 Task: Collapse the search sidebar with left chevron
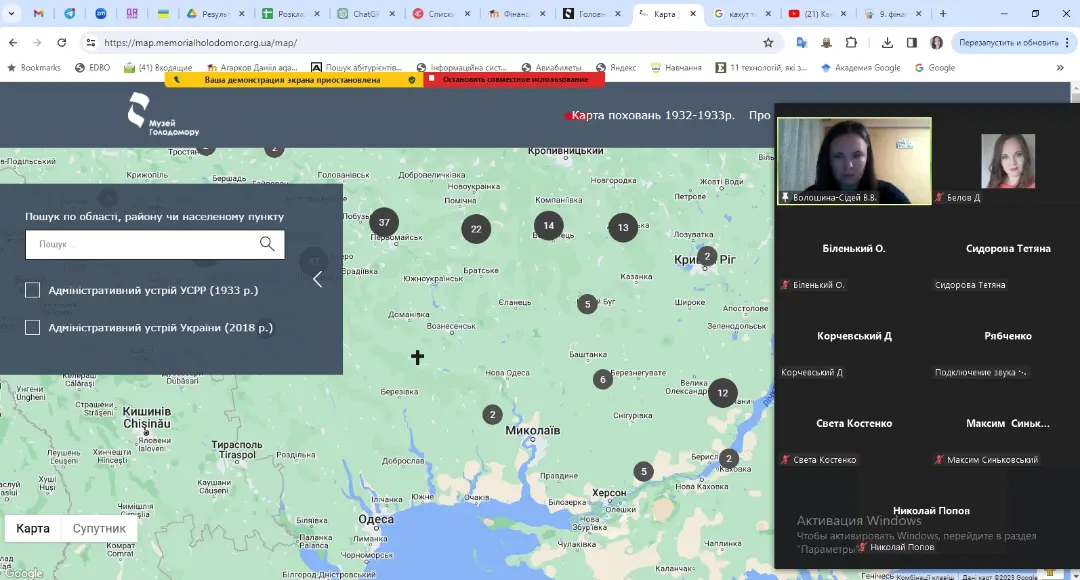click(318, 279)
